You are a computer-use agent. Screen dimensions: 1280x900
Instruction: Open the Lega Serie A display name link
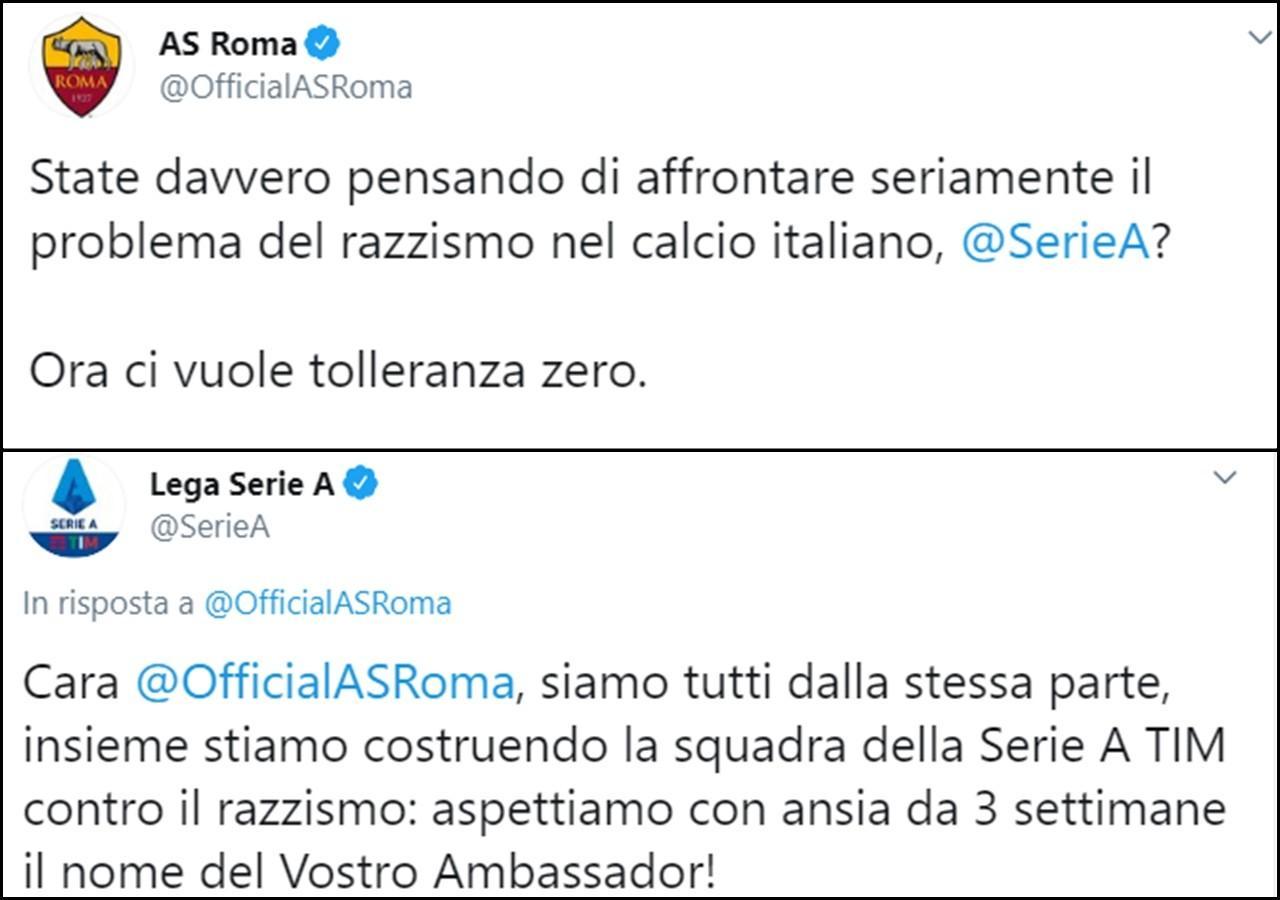tap(242, 485)
